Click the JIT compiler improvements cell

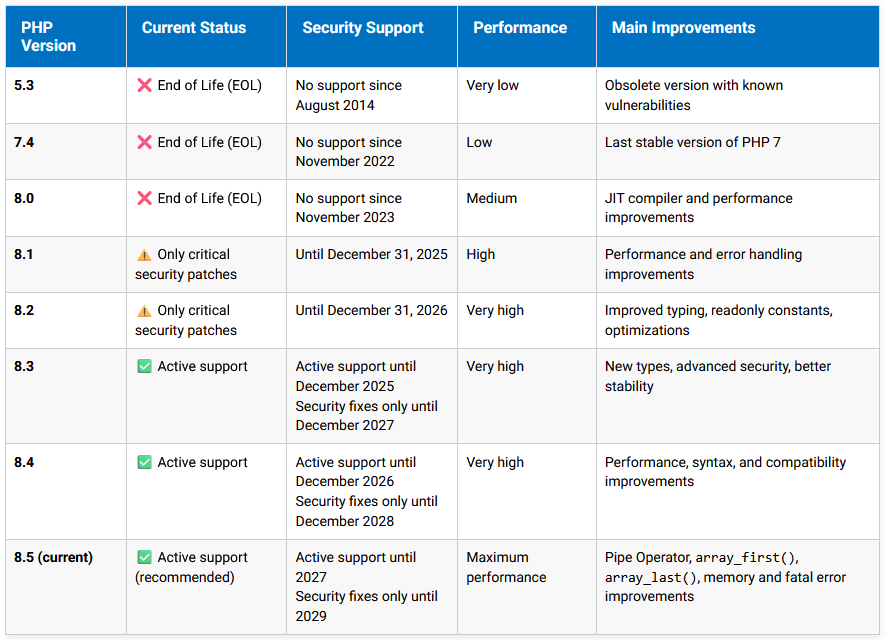[x=698, y=208]
